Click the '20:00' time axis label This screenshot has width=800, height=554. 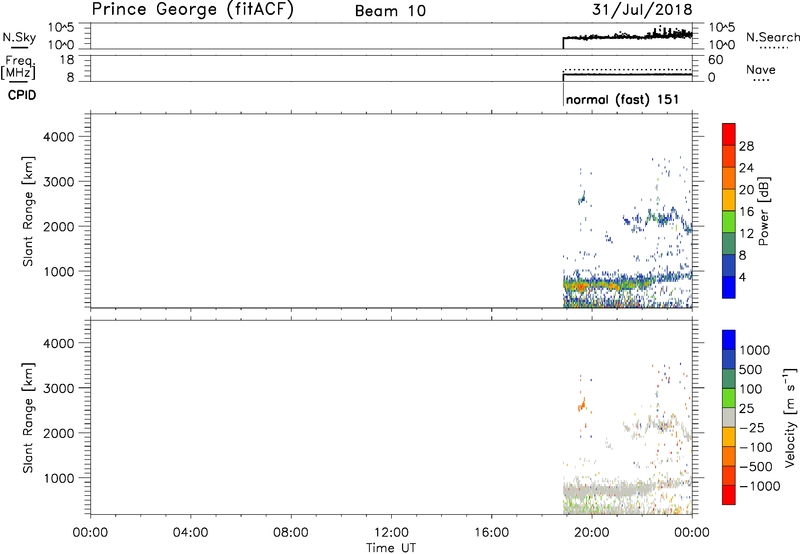[591, 533]
